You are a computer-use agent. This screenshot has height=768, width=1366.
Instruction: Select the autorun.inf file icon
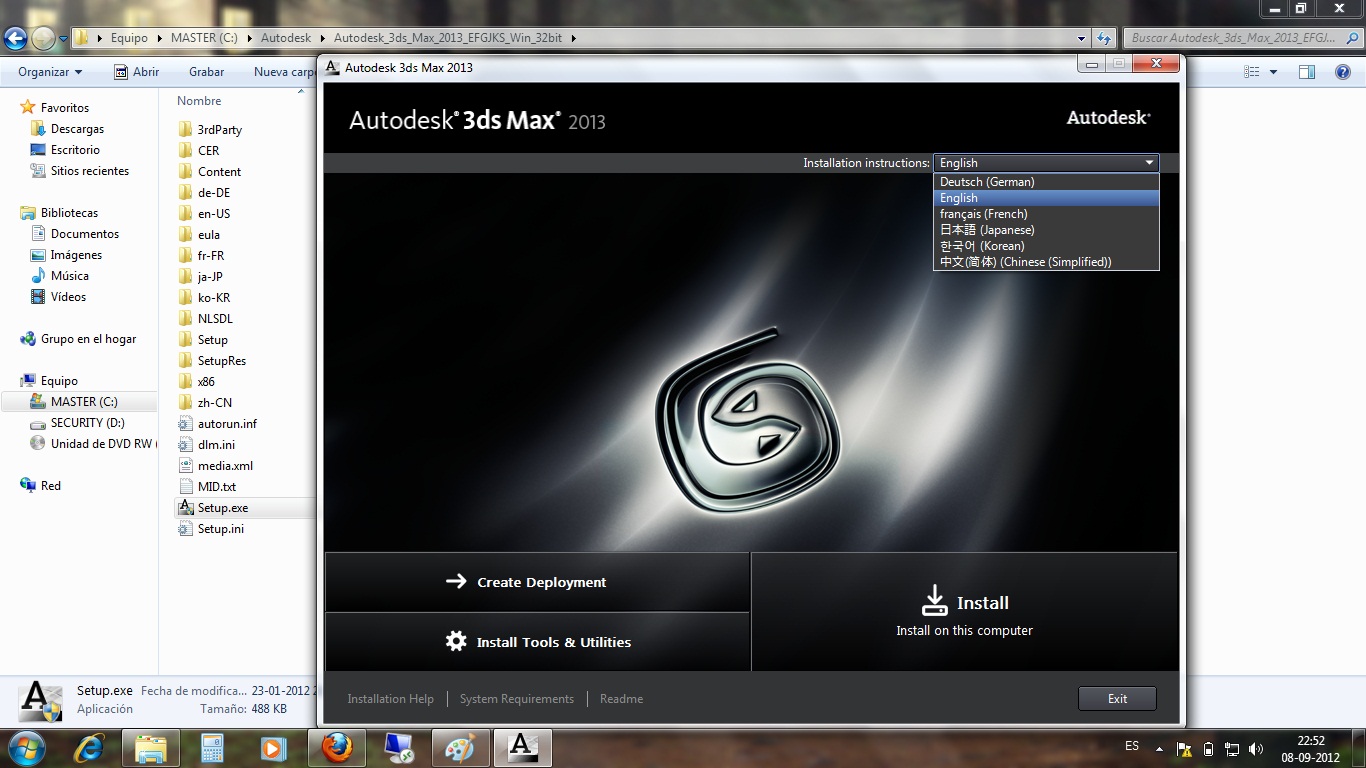(185, 423)
